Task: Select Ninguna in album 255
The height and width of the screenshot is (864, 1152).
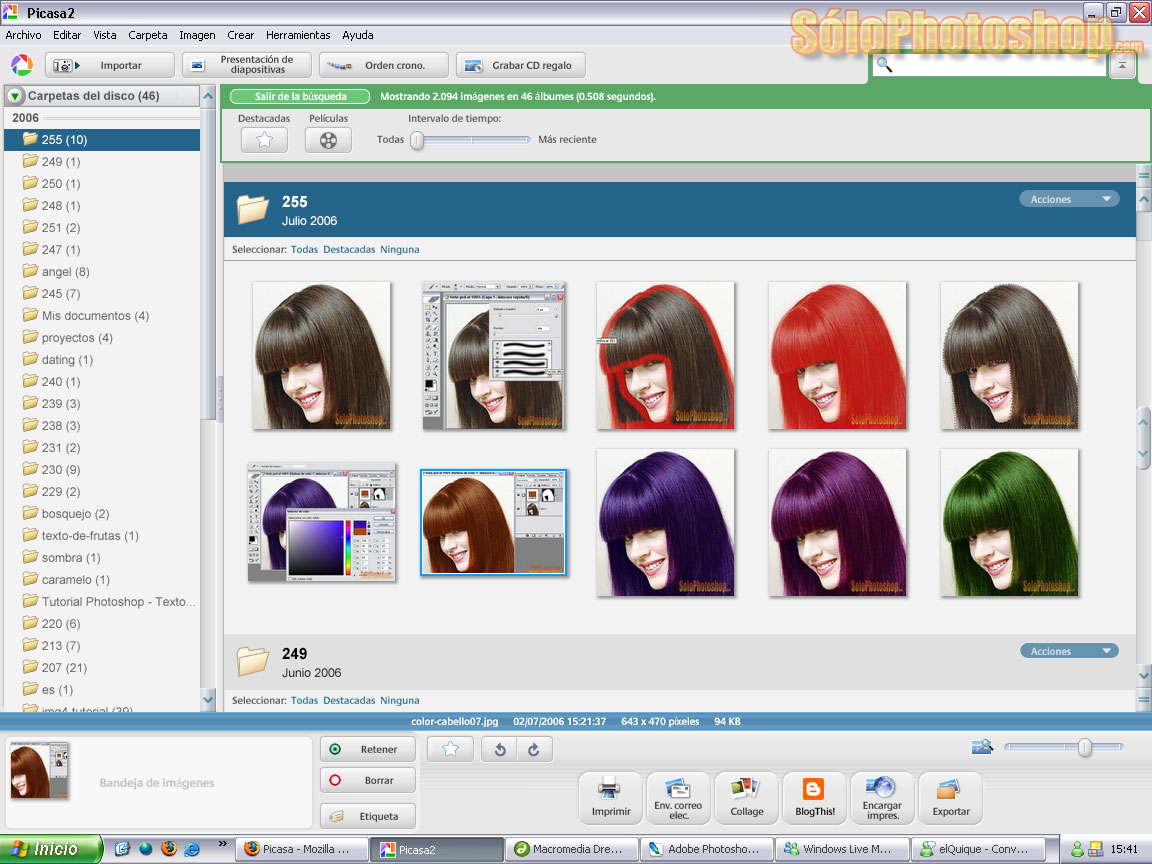Action: 400,250
